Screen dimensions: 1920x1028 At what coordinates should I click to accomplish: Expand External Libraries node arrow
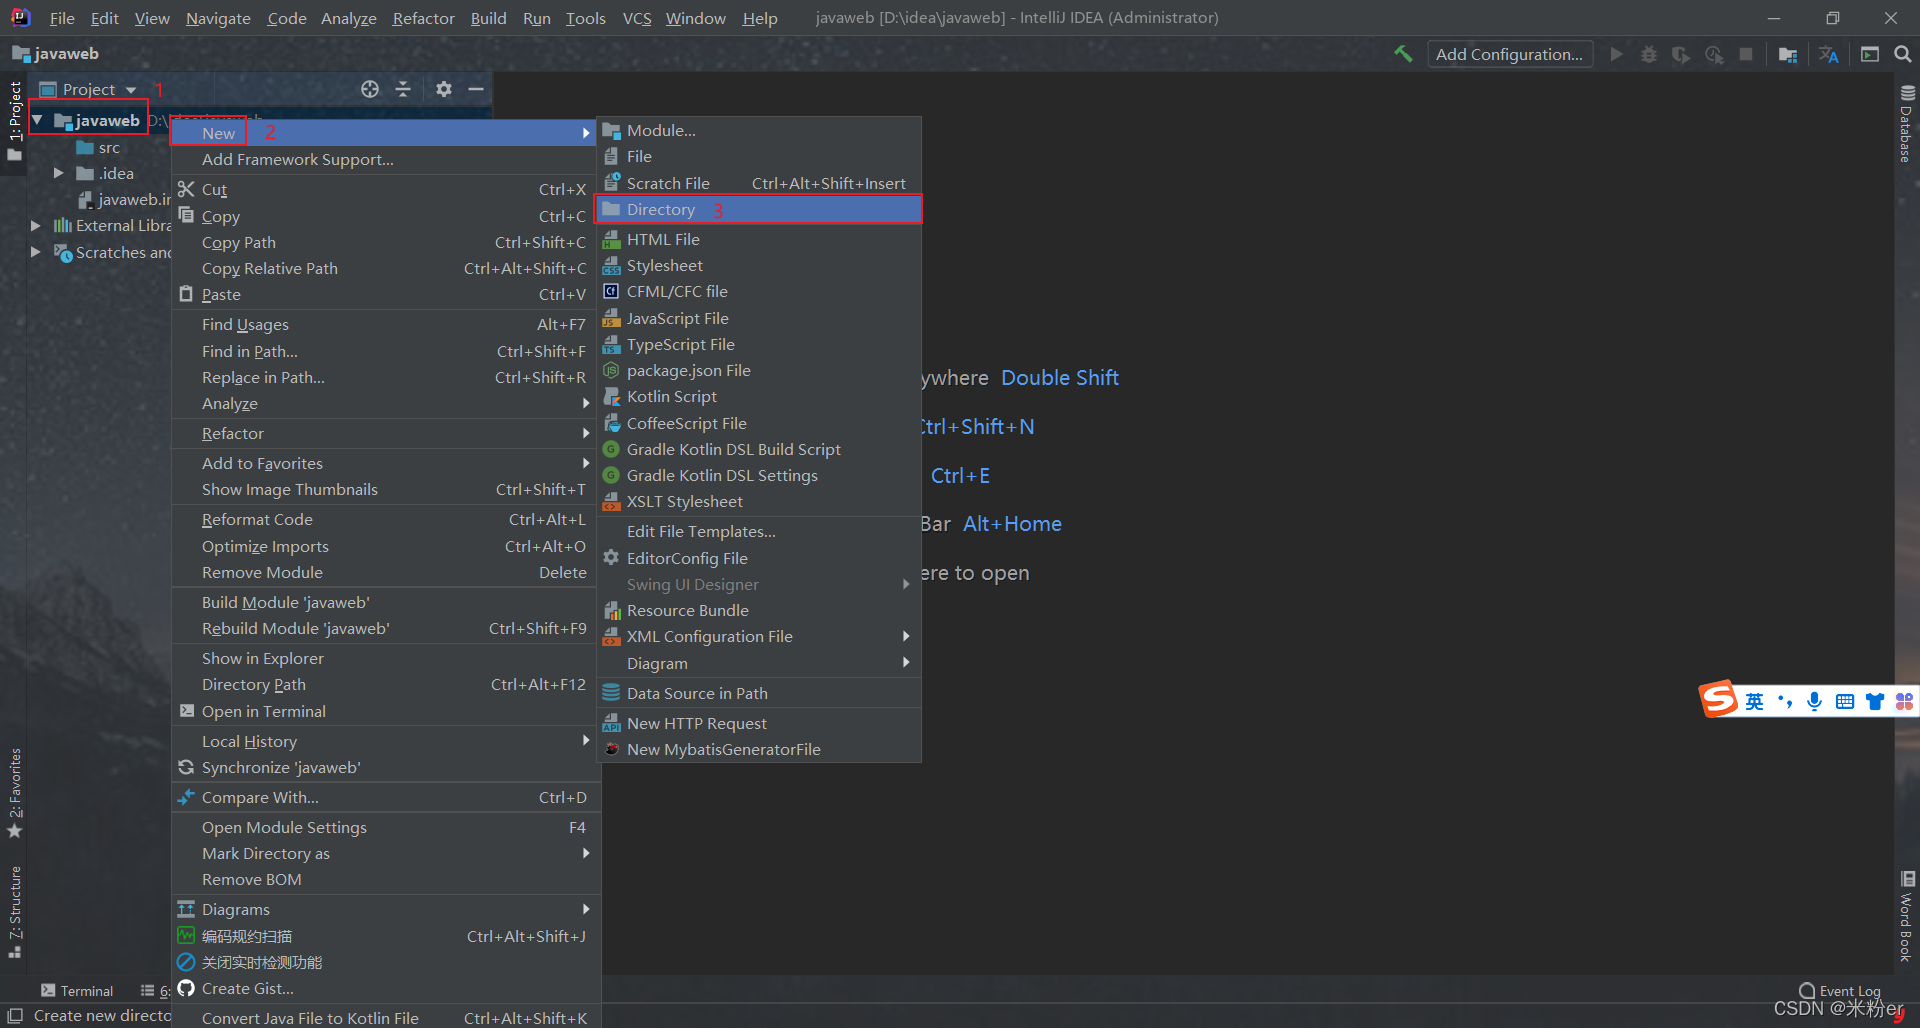coord(36,225)
